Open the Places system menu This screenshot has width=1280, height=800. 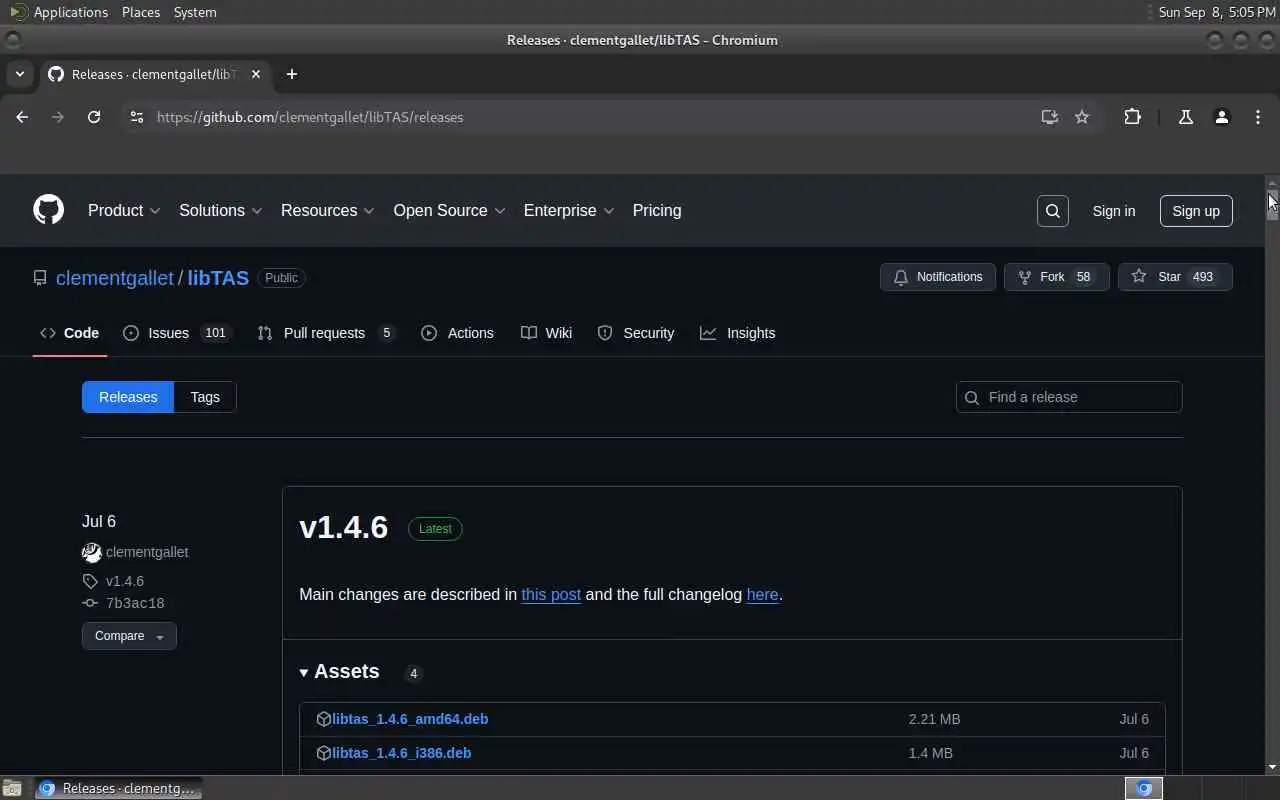[141, 12]
